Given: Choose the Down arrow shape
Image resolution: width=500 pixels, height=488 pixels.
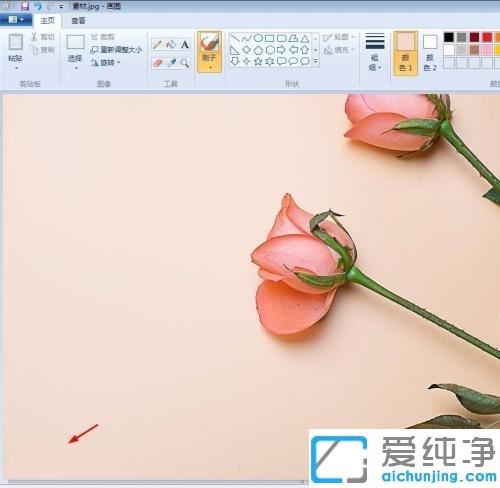Looking at the screenshot, I should click(x=235, y=61).
